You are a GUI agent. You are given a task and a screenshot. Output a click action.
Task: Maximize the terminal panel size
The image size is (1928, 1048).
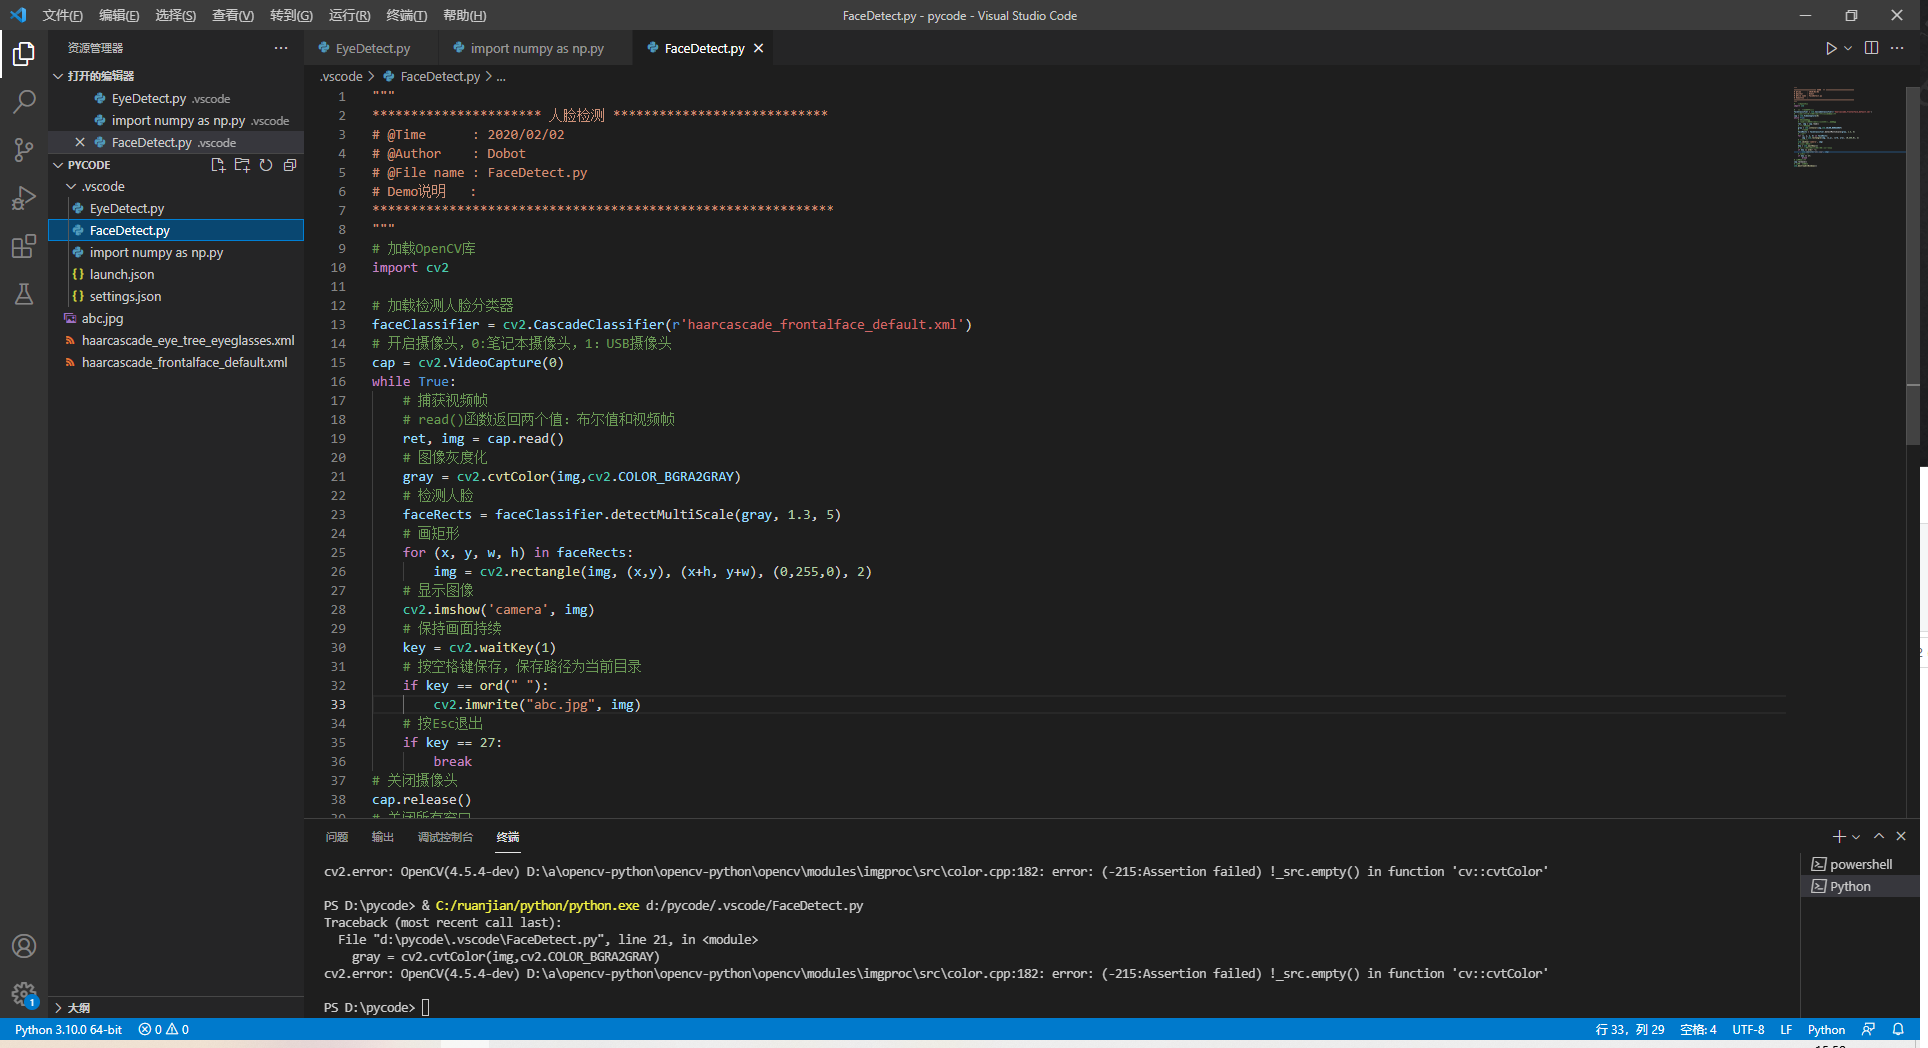pyautogui.click(x=1879, y=836)
